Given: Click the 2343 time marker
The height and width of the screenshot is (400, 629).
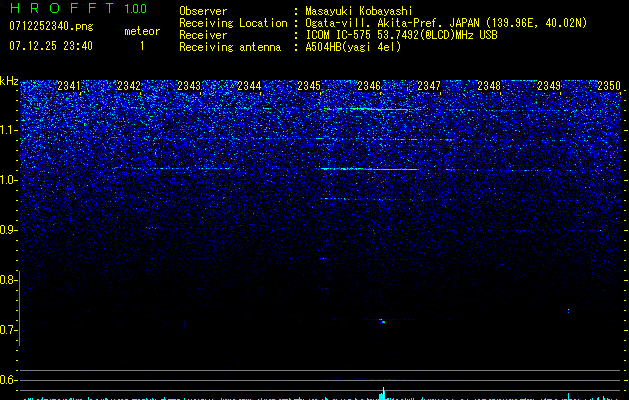Looking at the screenshot, I should [x=189, y=86].
